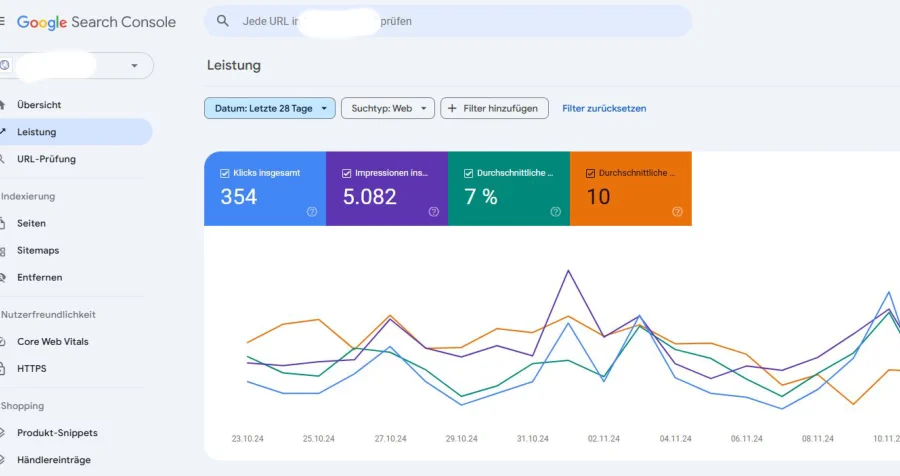Click the gauge icon next to Core Web Vitals

pos(2,342)
